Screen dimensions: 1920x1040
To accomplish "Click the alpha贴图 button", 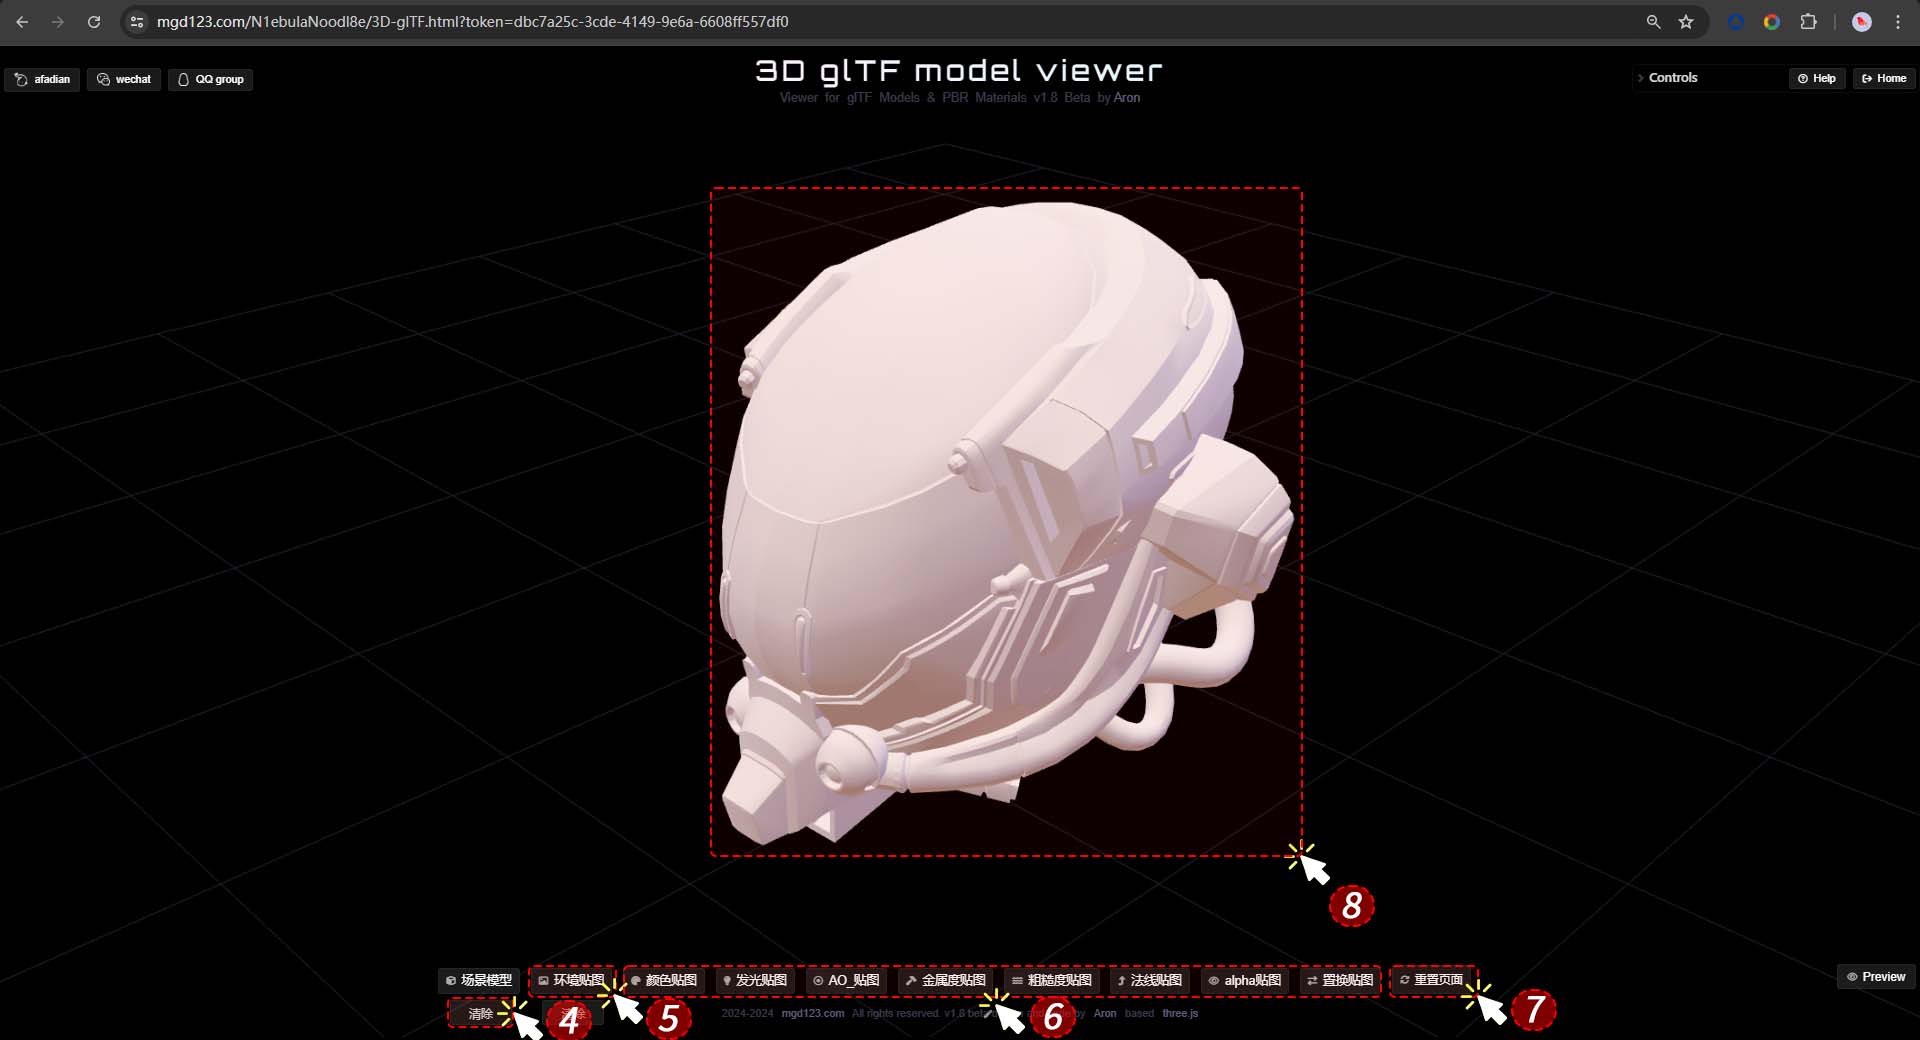I will coord(1244,980).
